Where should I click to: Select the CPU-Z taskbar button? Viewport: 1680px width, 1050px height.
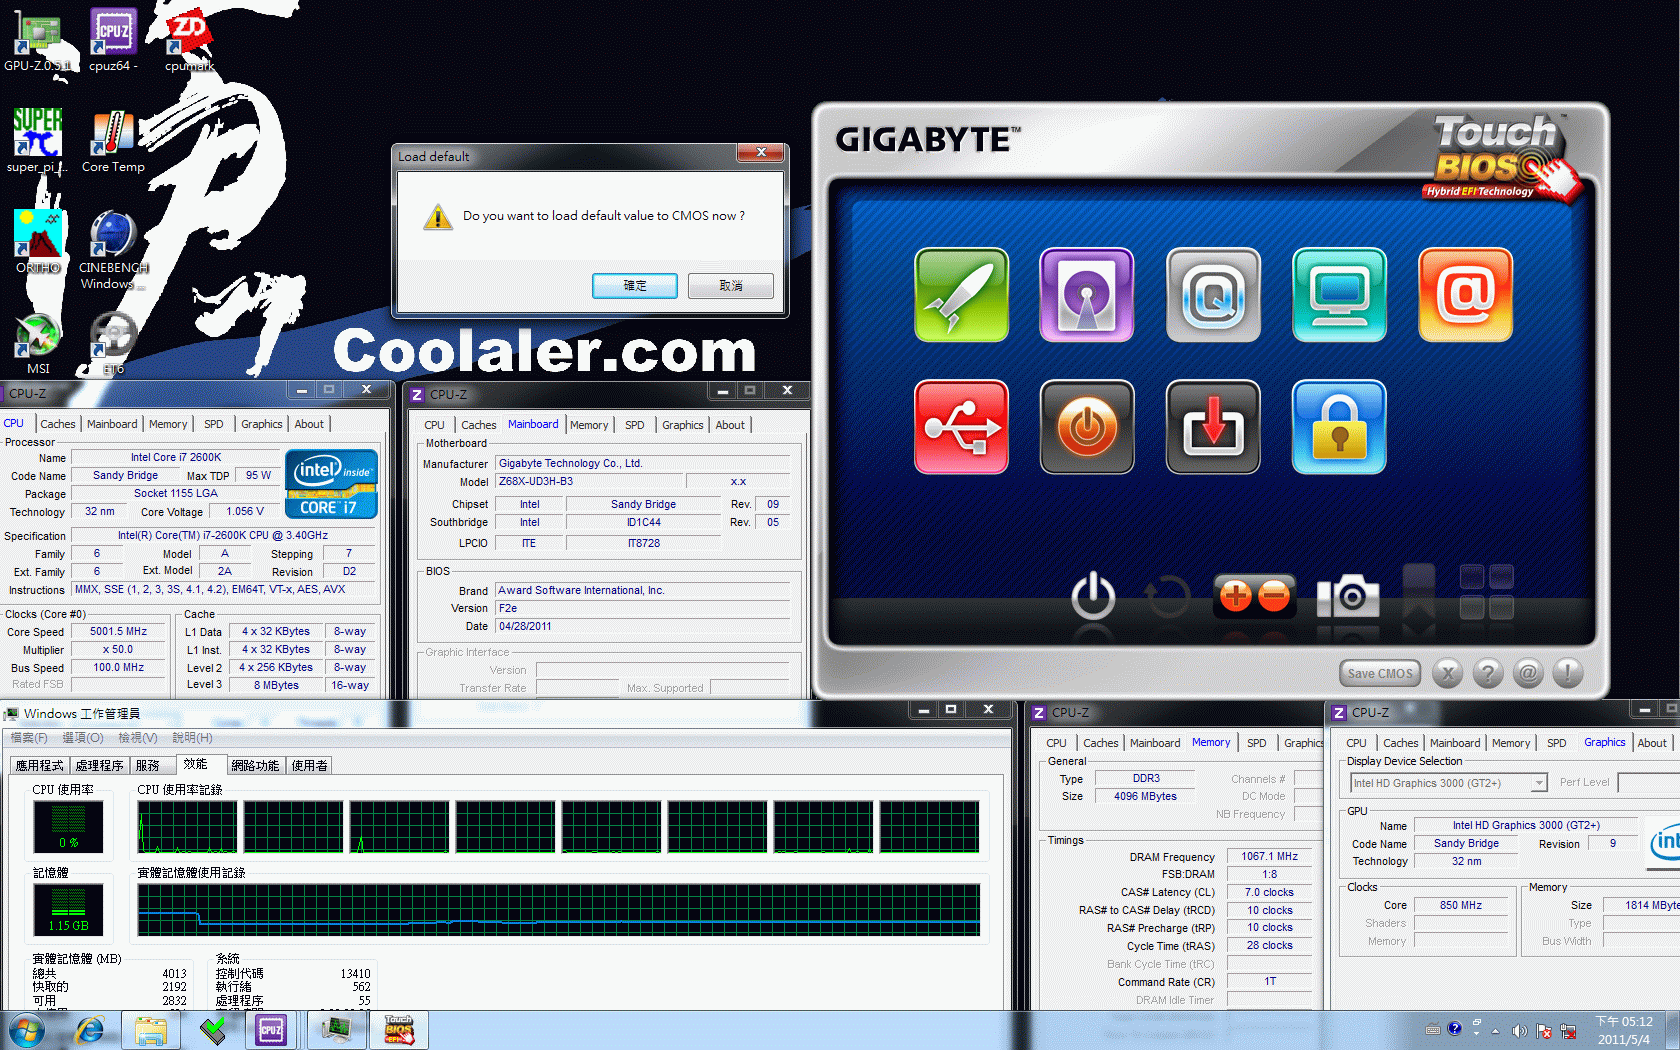[x=272, y=1030]
